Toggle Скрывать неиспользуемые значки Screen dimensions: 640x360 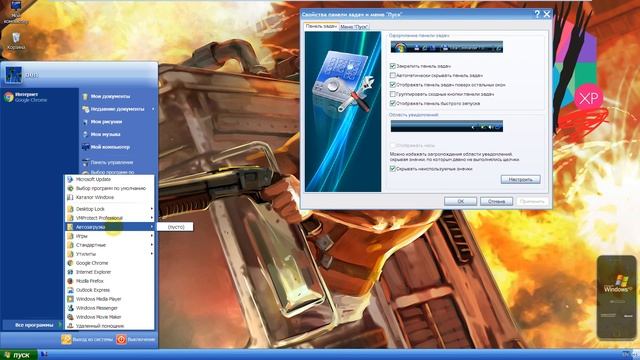393,169
